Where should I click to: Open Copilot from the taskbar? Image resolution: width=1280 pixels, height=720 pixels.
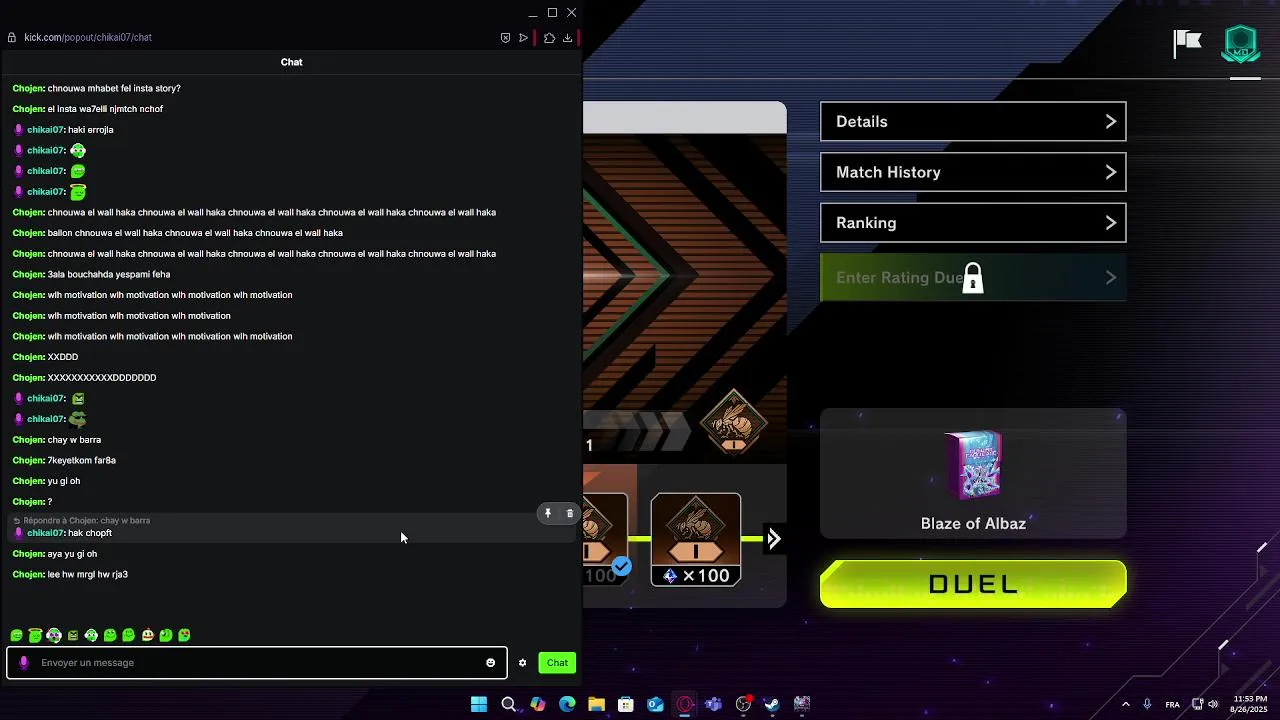tap(538, 704)
